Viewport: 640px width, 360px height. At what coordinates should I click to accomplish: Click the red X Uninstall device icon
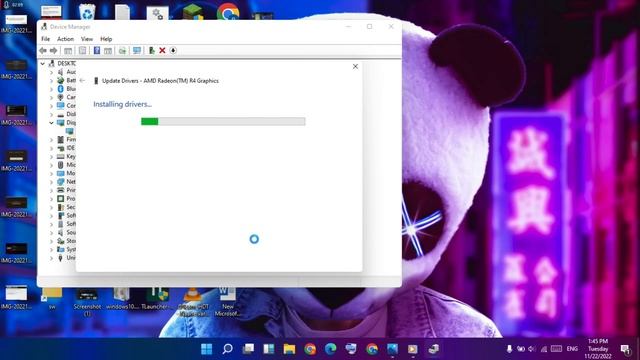162,51
